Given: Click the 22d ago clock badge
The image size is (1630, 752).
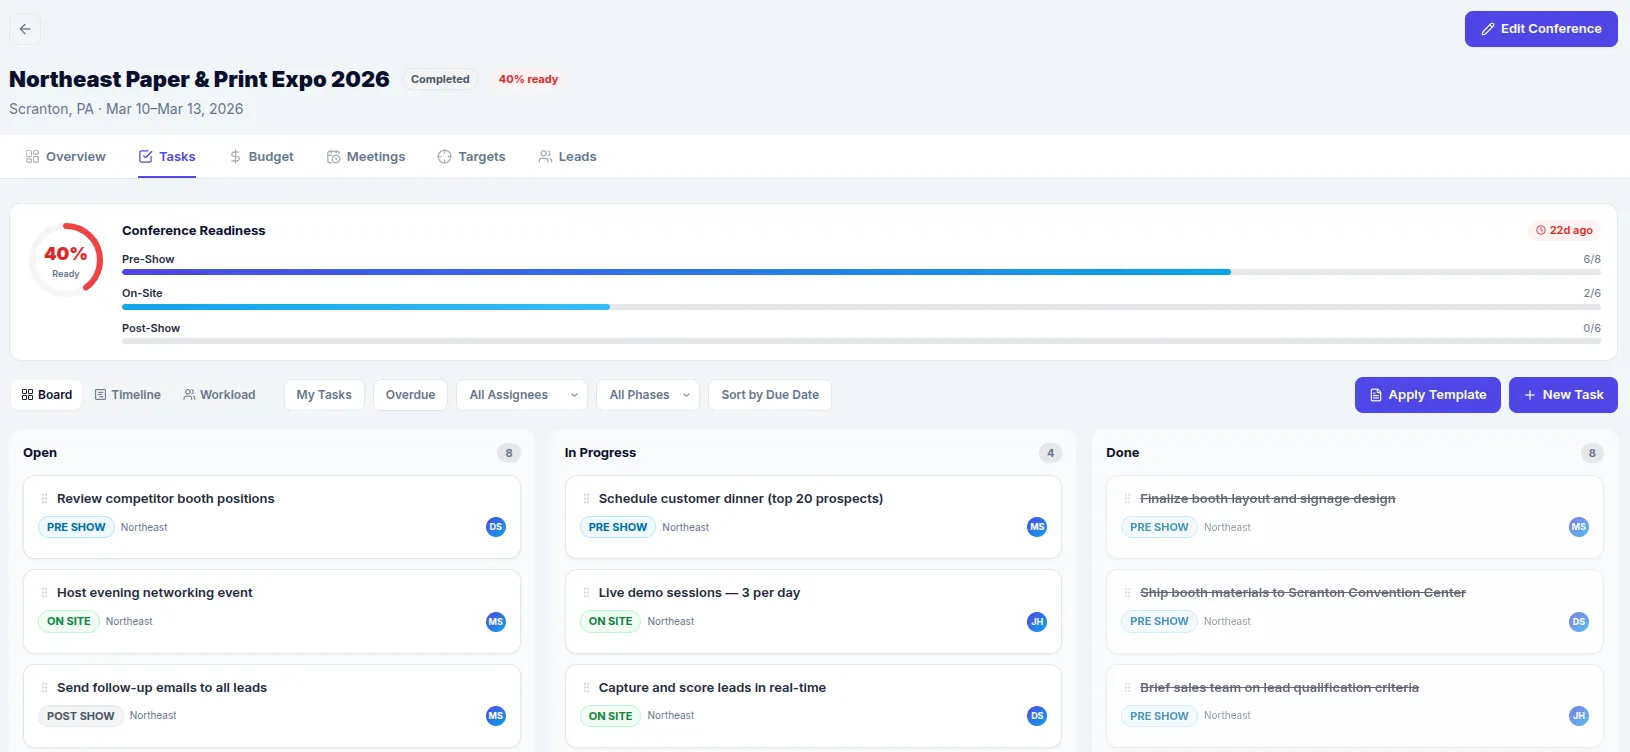Looking at the screenshot, I should tap(1564, 230).
